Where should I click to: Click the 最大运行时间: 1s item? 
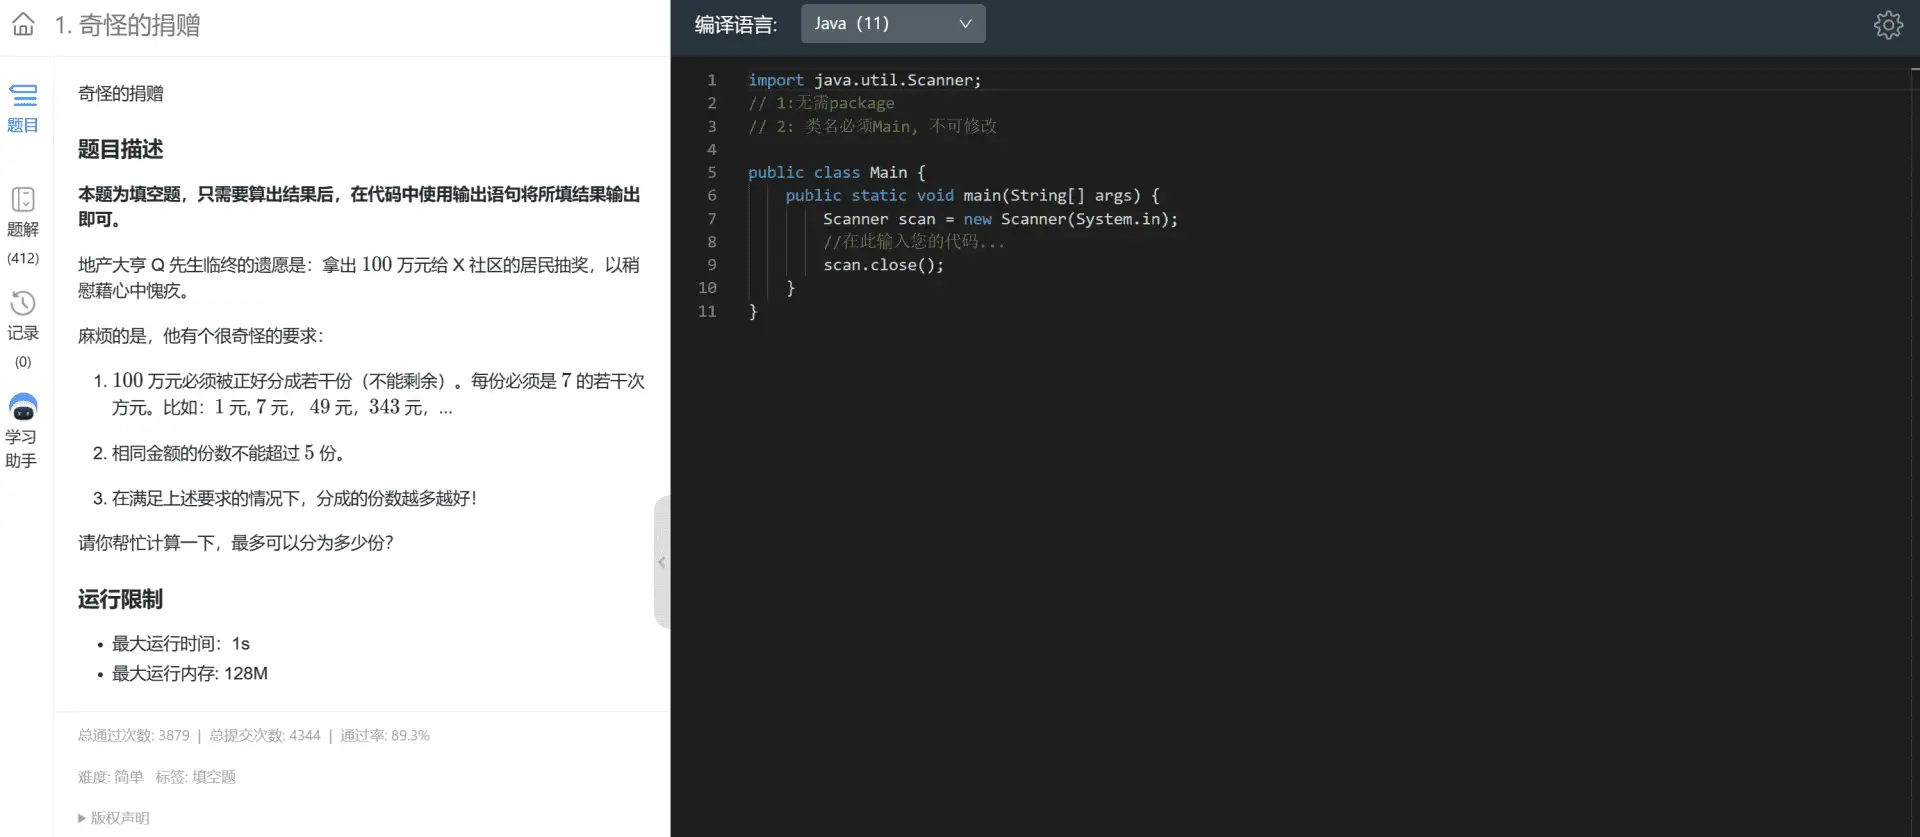[x=181, y=644]
